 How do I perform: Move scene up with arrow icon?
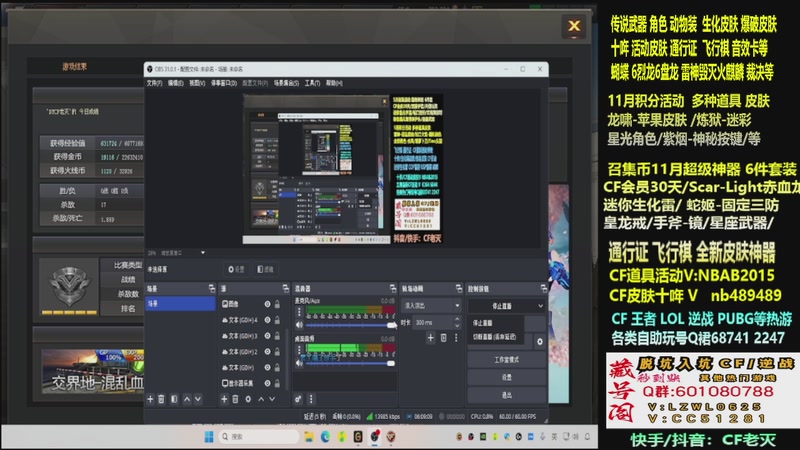click(187, 399)
